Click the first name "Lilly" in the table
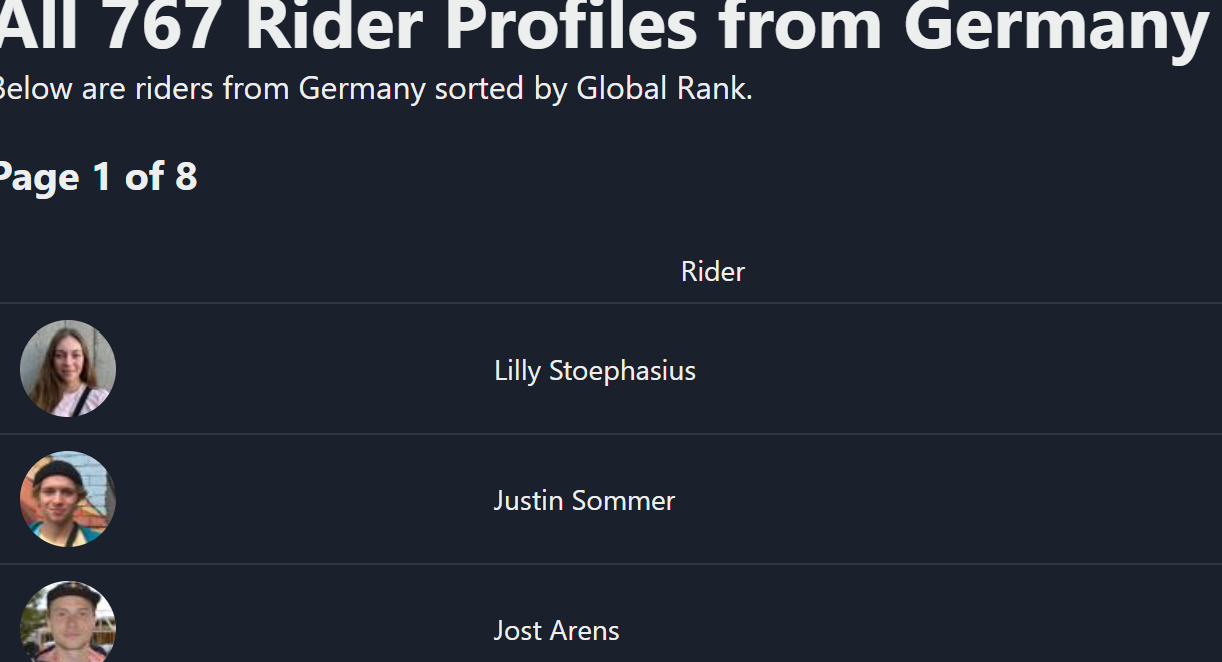The height and width of the screenshot is (662, 1222). (x=517, y=371)
